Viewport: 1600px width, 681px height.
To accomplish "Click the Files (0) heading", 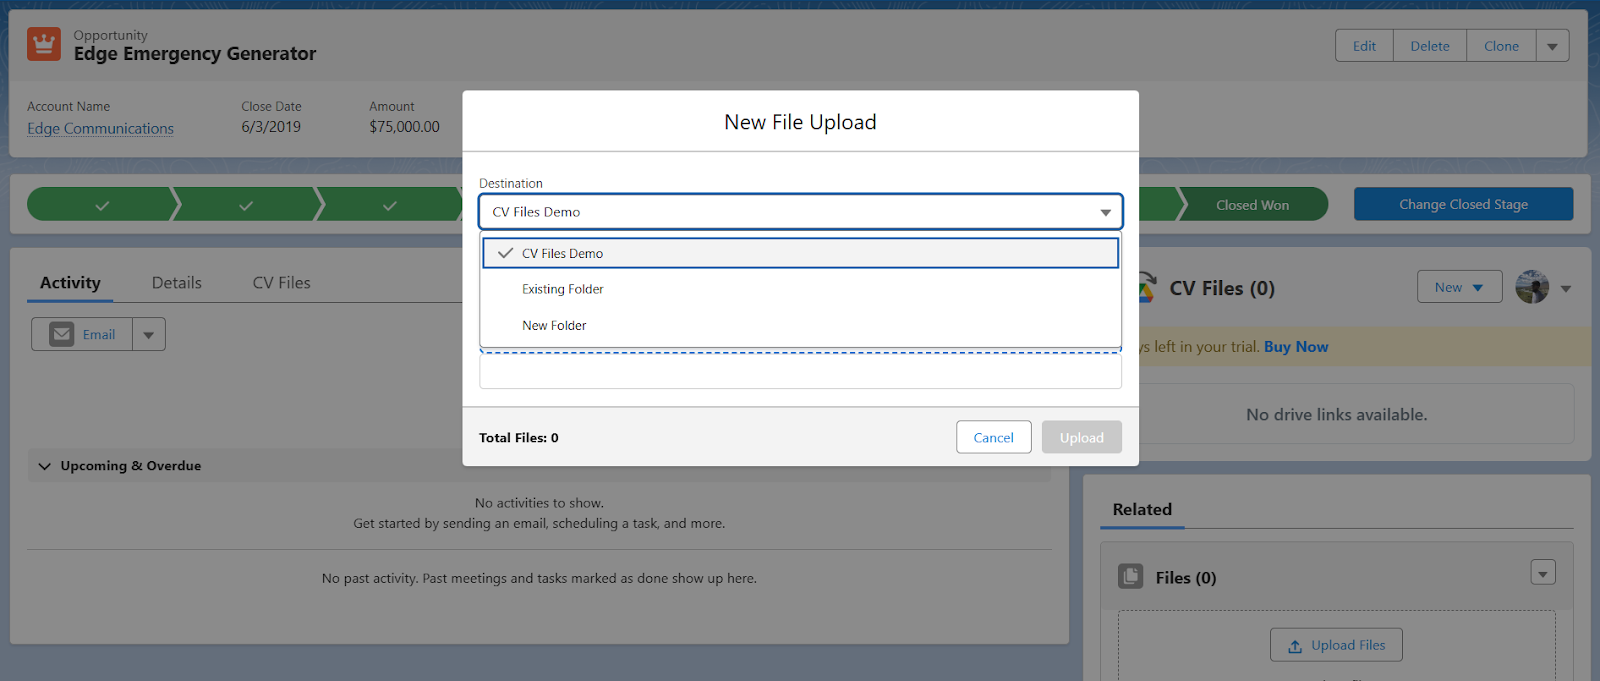I will (x=1186, y=578).
